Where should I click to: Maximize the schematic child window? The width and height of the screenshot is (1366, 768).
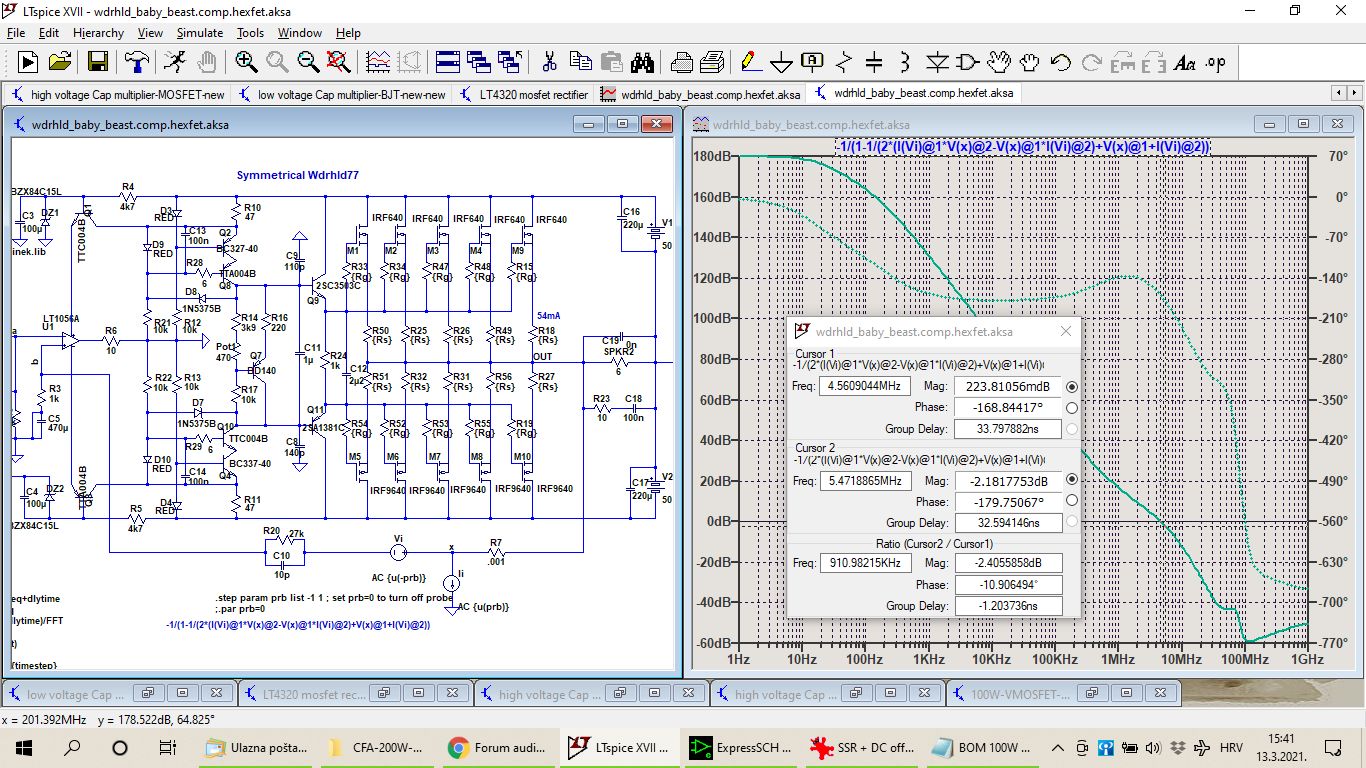(x=622, y=124)
